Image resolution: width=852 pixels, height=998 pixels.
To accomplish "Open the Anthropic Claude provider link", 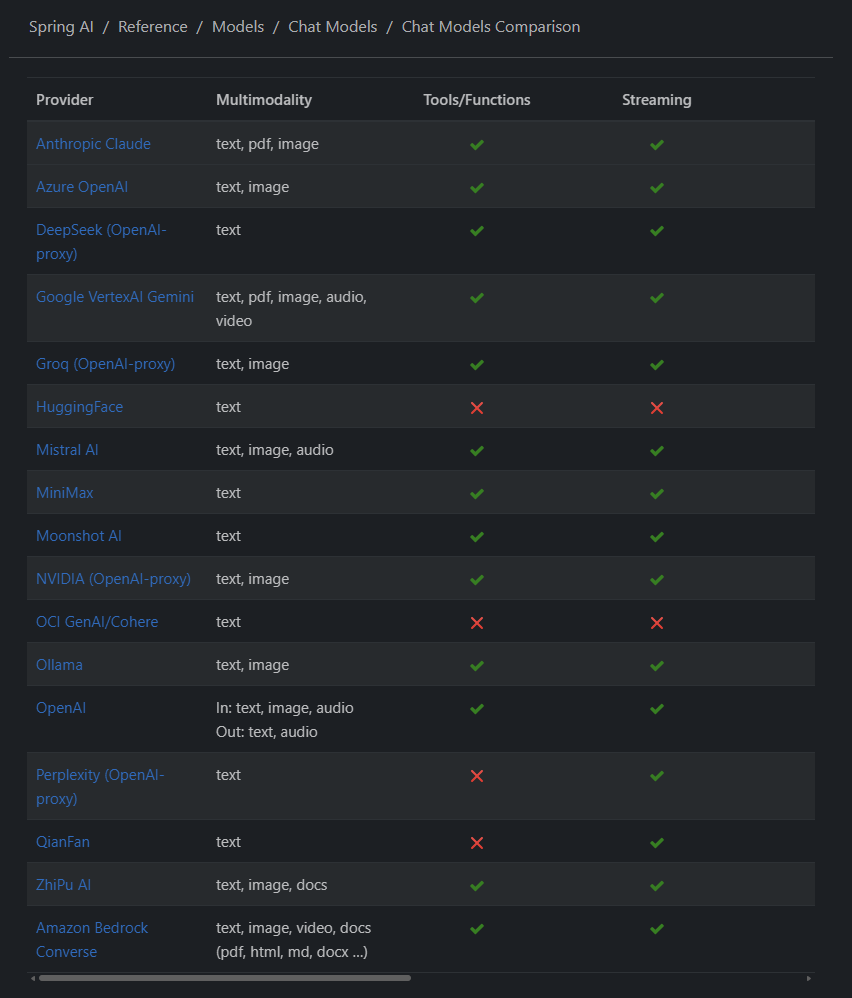I will tap(93, 144).
